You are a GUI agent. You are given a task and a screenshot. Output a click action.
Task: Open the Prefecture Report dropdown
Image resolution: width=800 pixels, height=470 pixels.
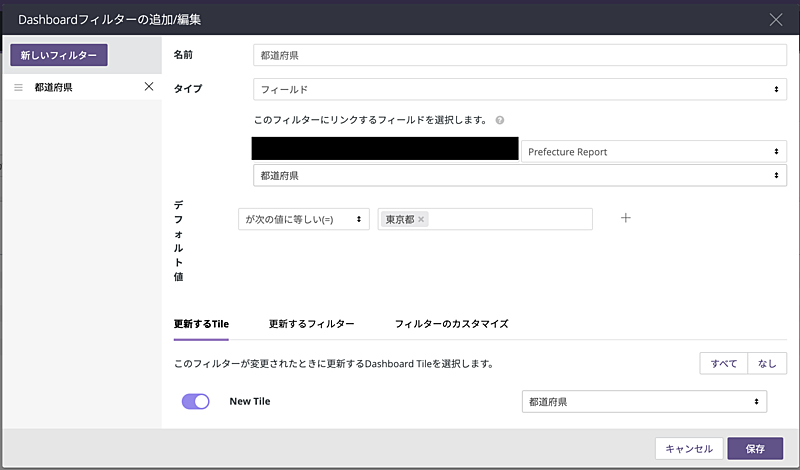[x=654, y=152]
